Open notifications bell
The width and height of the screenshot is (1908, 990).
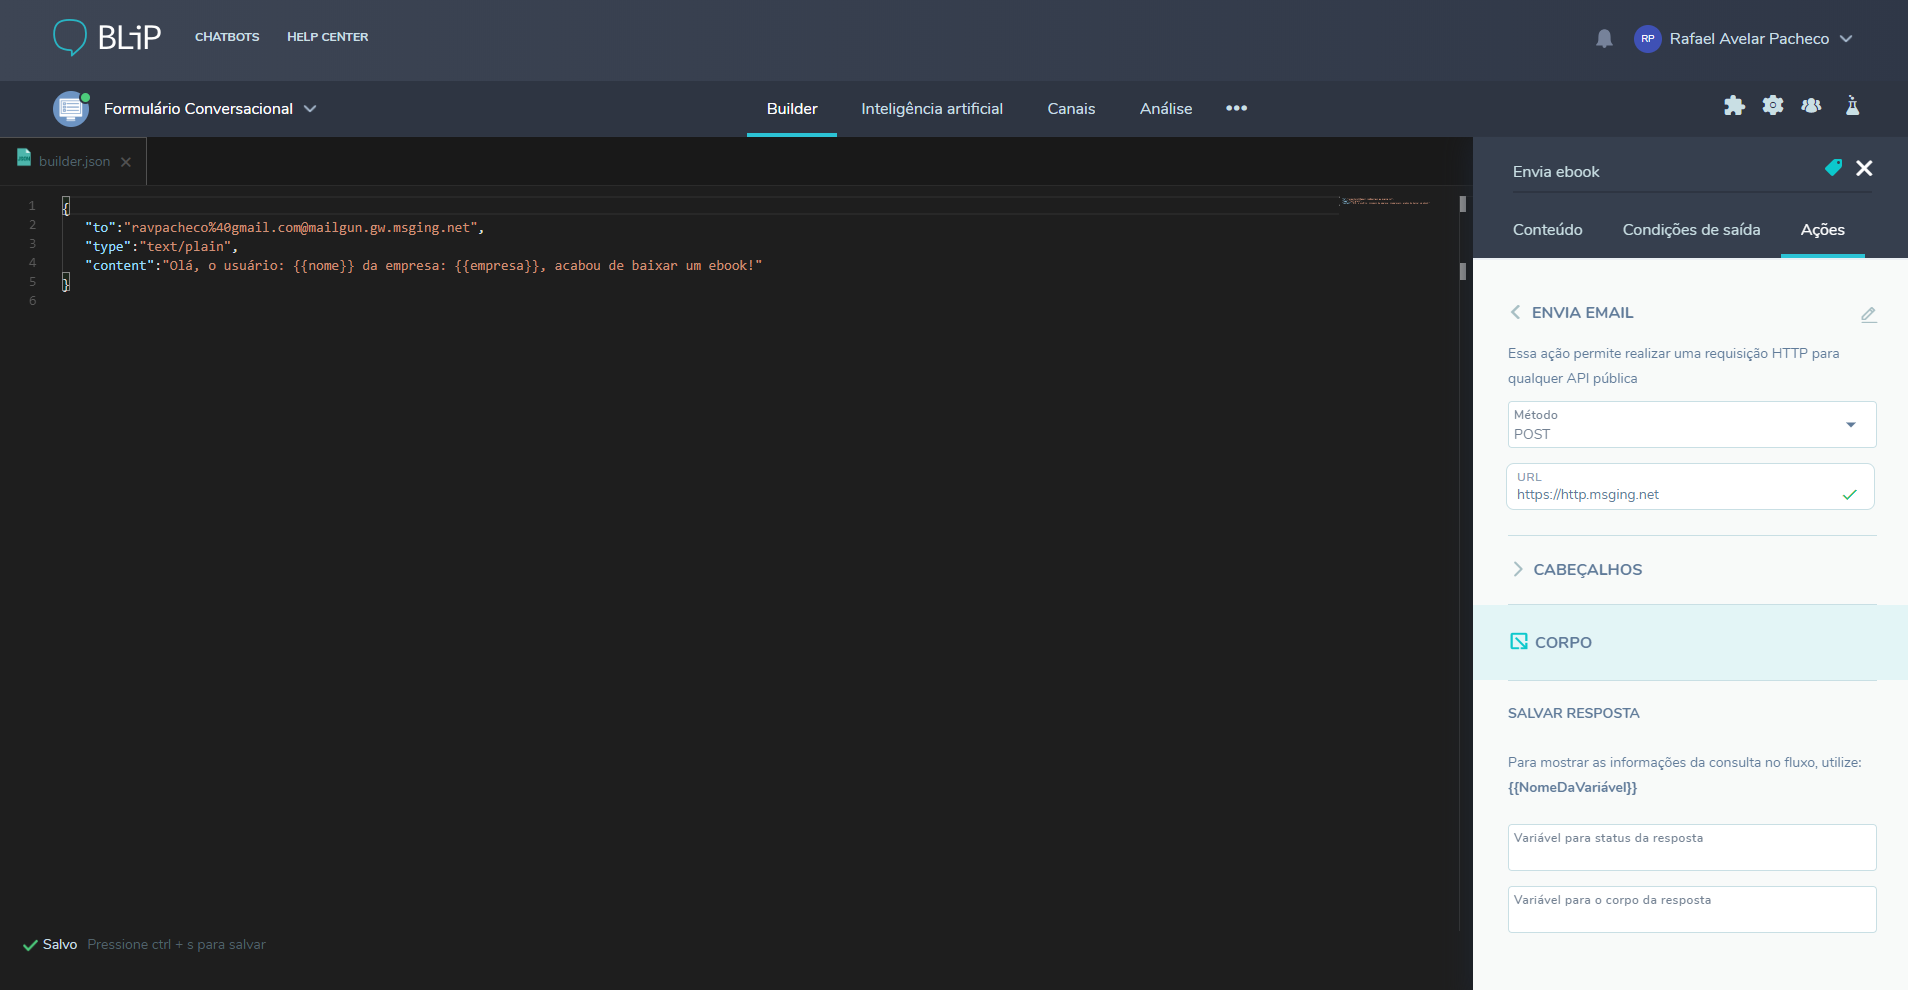(1604, 38)
